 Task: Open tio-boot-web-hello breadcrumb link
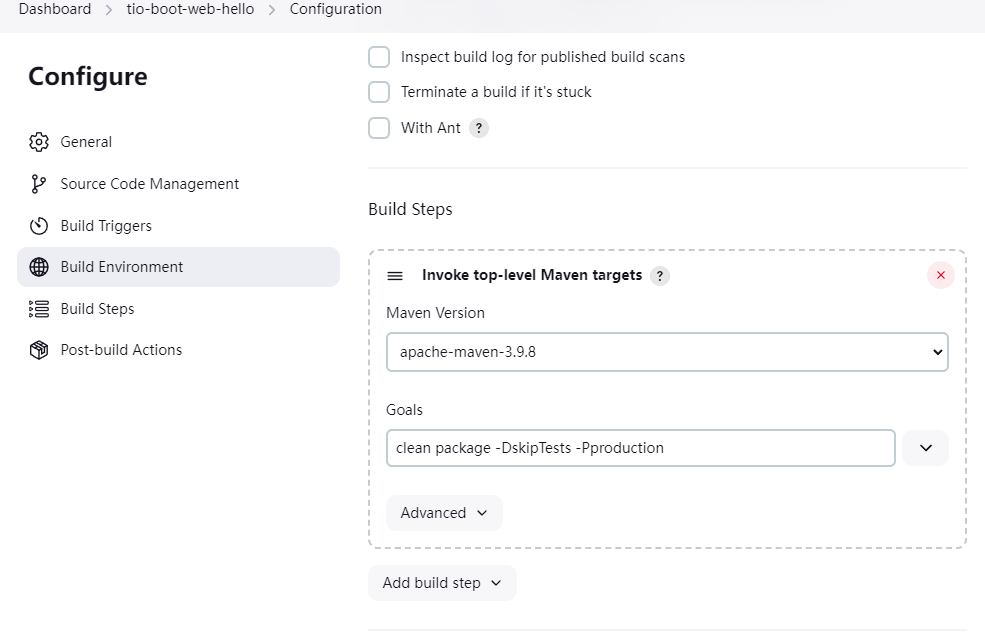click(190, 9)
